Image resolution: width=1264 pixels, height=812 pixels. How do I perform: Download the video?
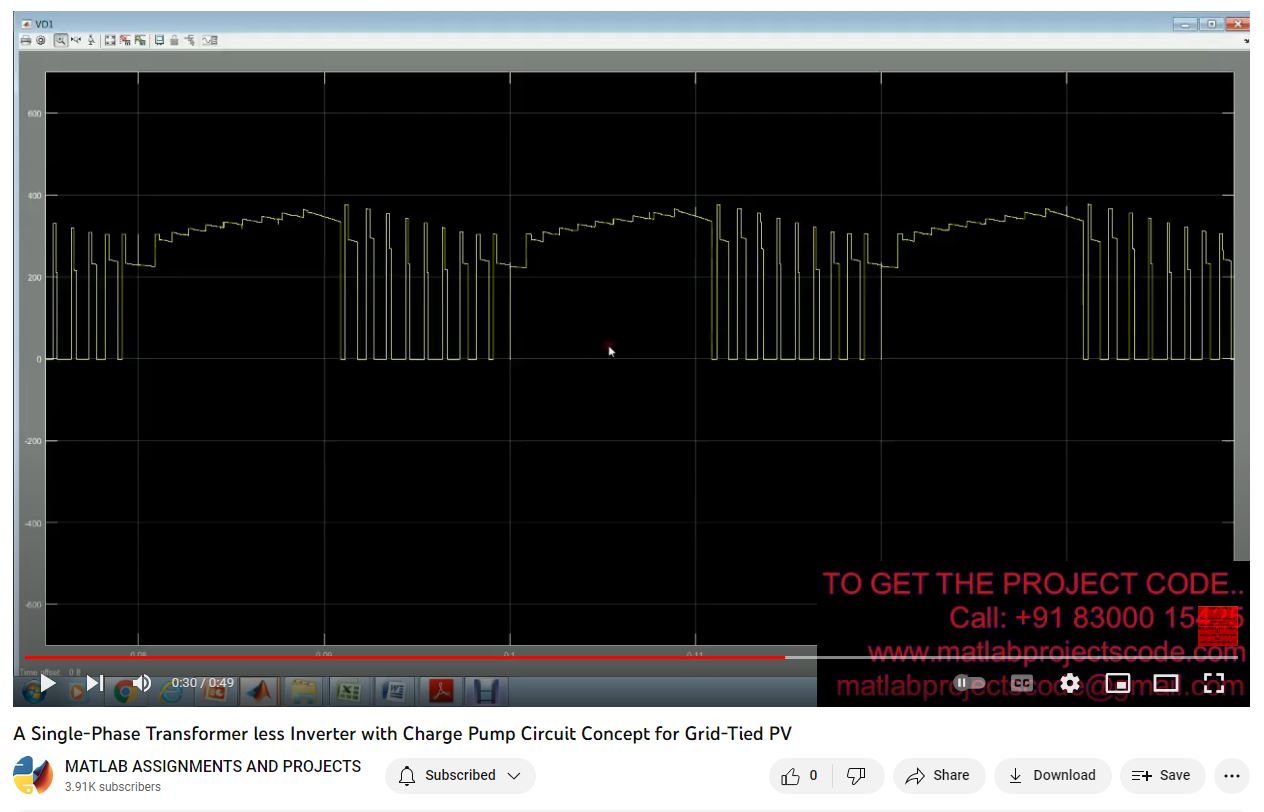click(x=1052, y=775)
